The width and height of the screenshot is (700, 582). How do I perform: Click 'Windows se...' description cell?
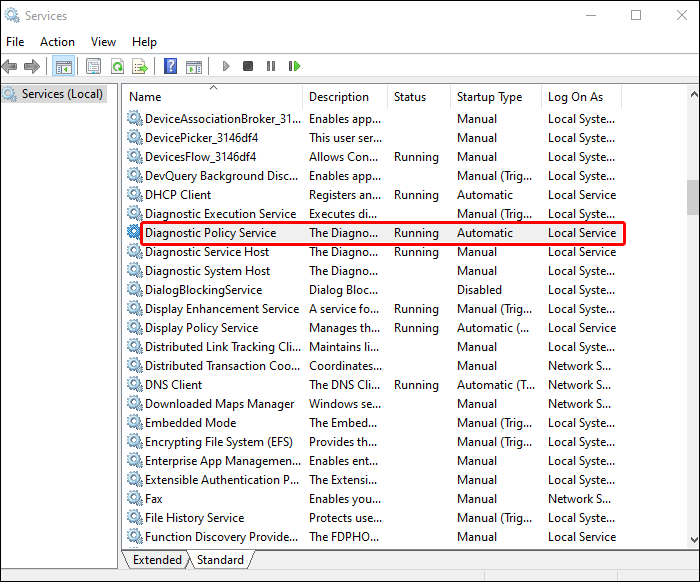point(345,404)
